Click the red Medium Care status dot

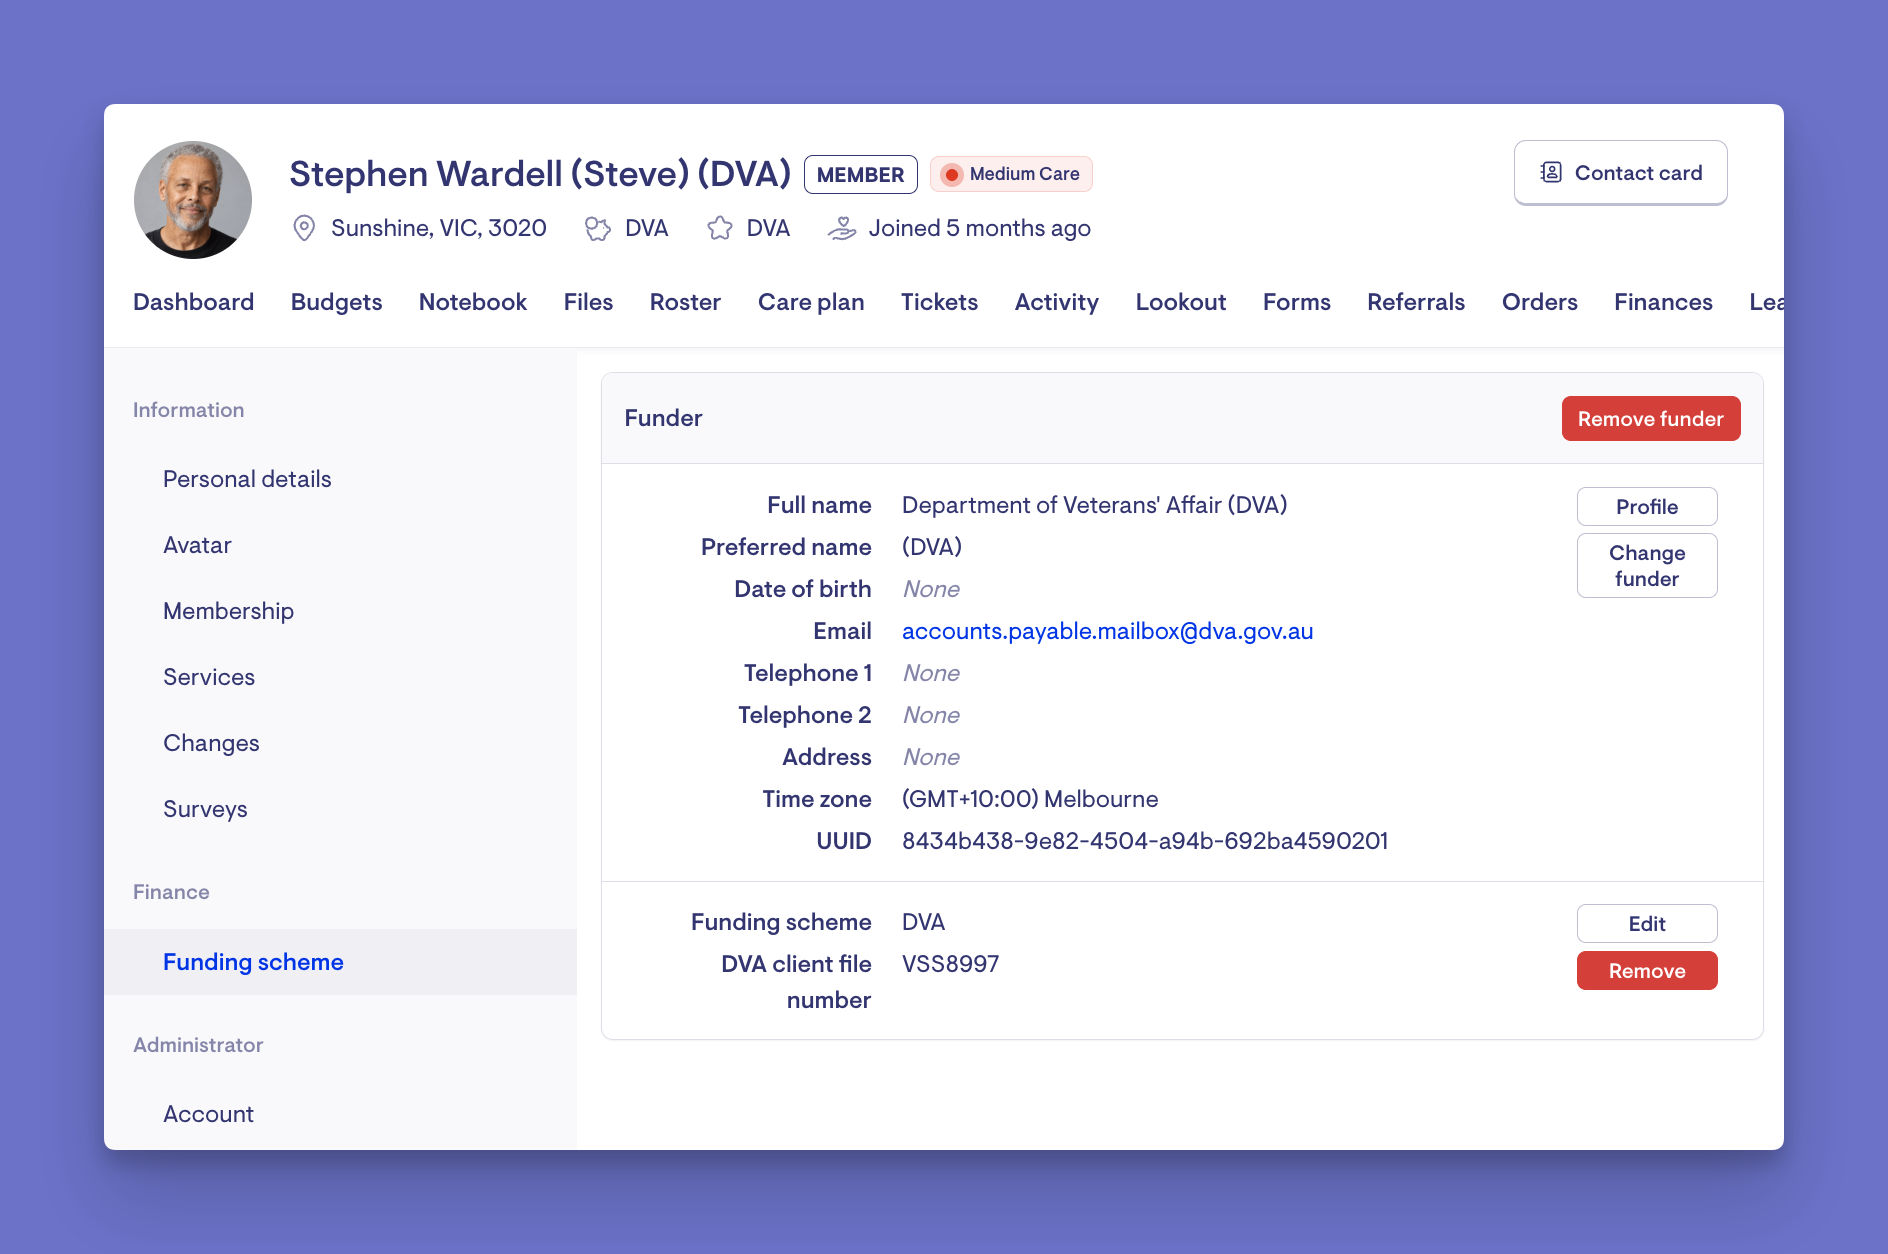click(952, 174)
